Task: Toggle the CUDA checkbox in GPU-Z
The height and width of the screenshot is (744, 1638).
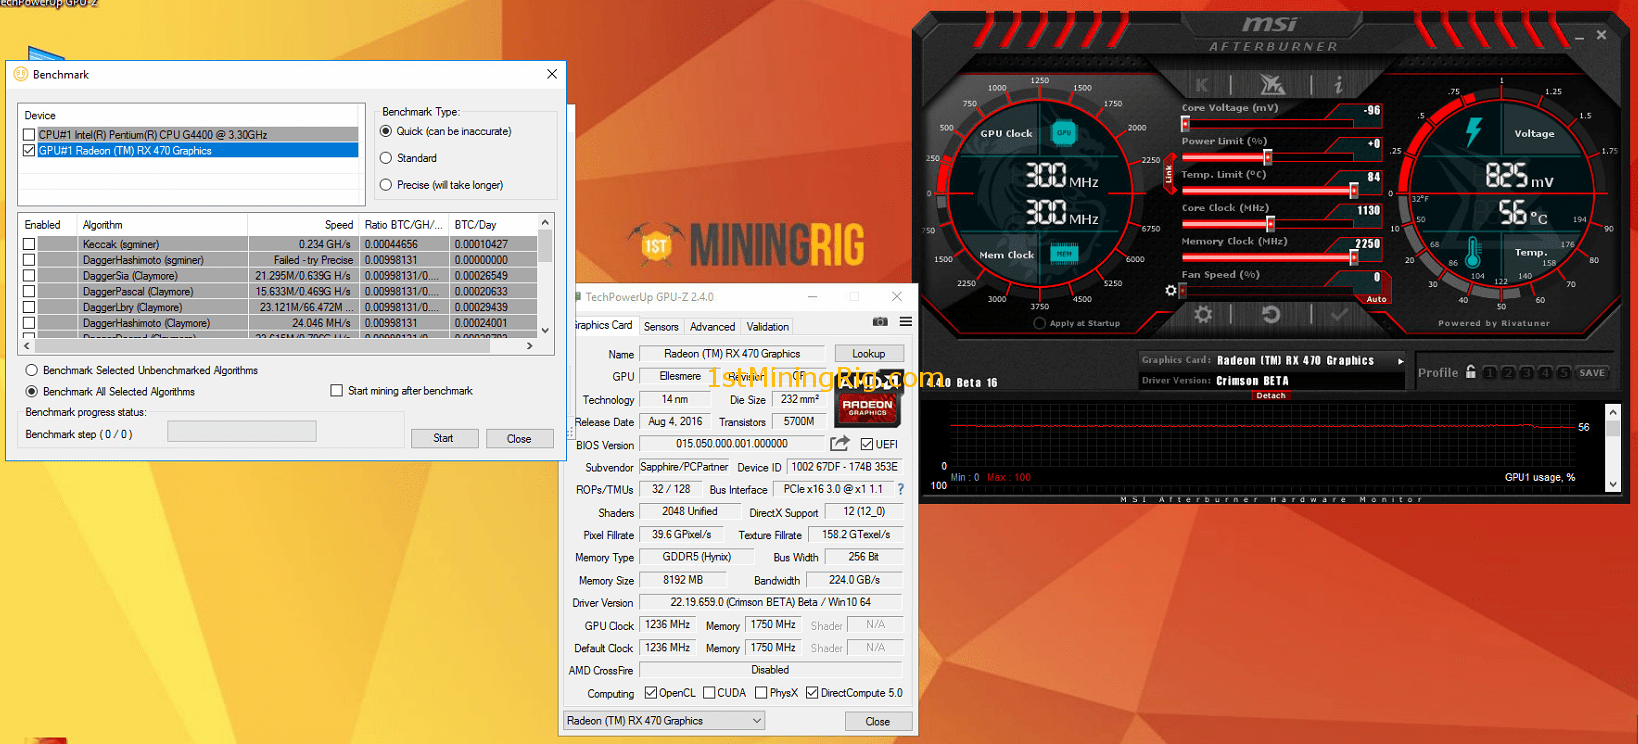Action: click(709, 693)
